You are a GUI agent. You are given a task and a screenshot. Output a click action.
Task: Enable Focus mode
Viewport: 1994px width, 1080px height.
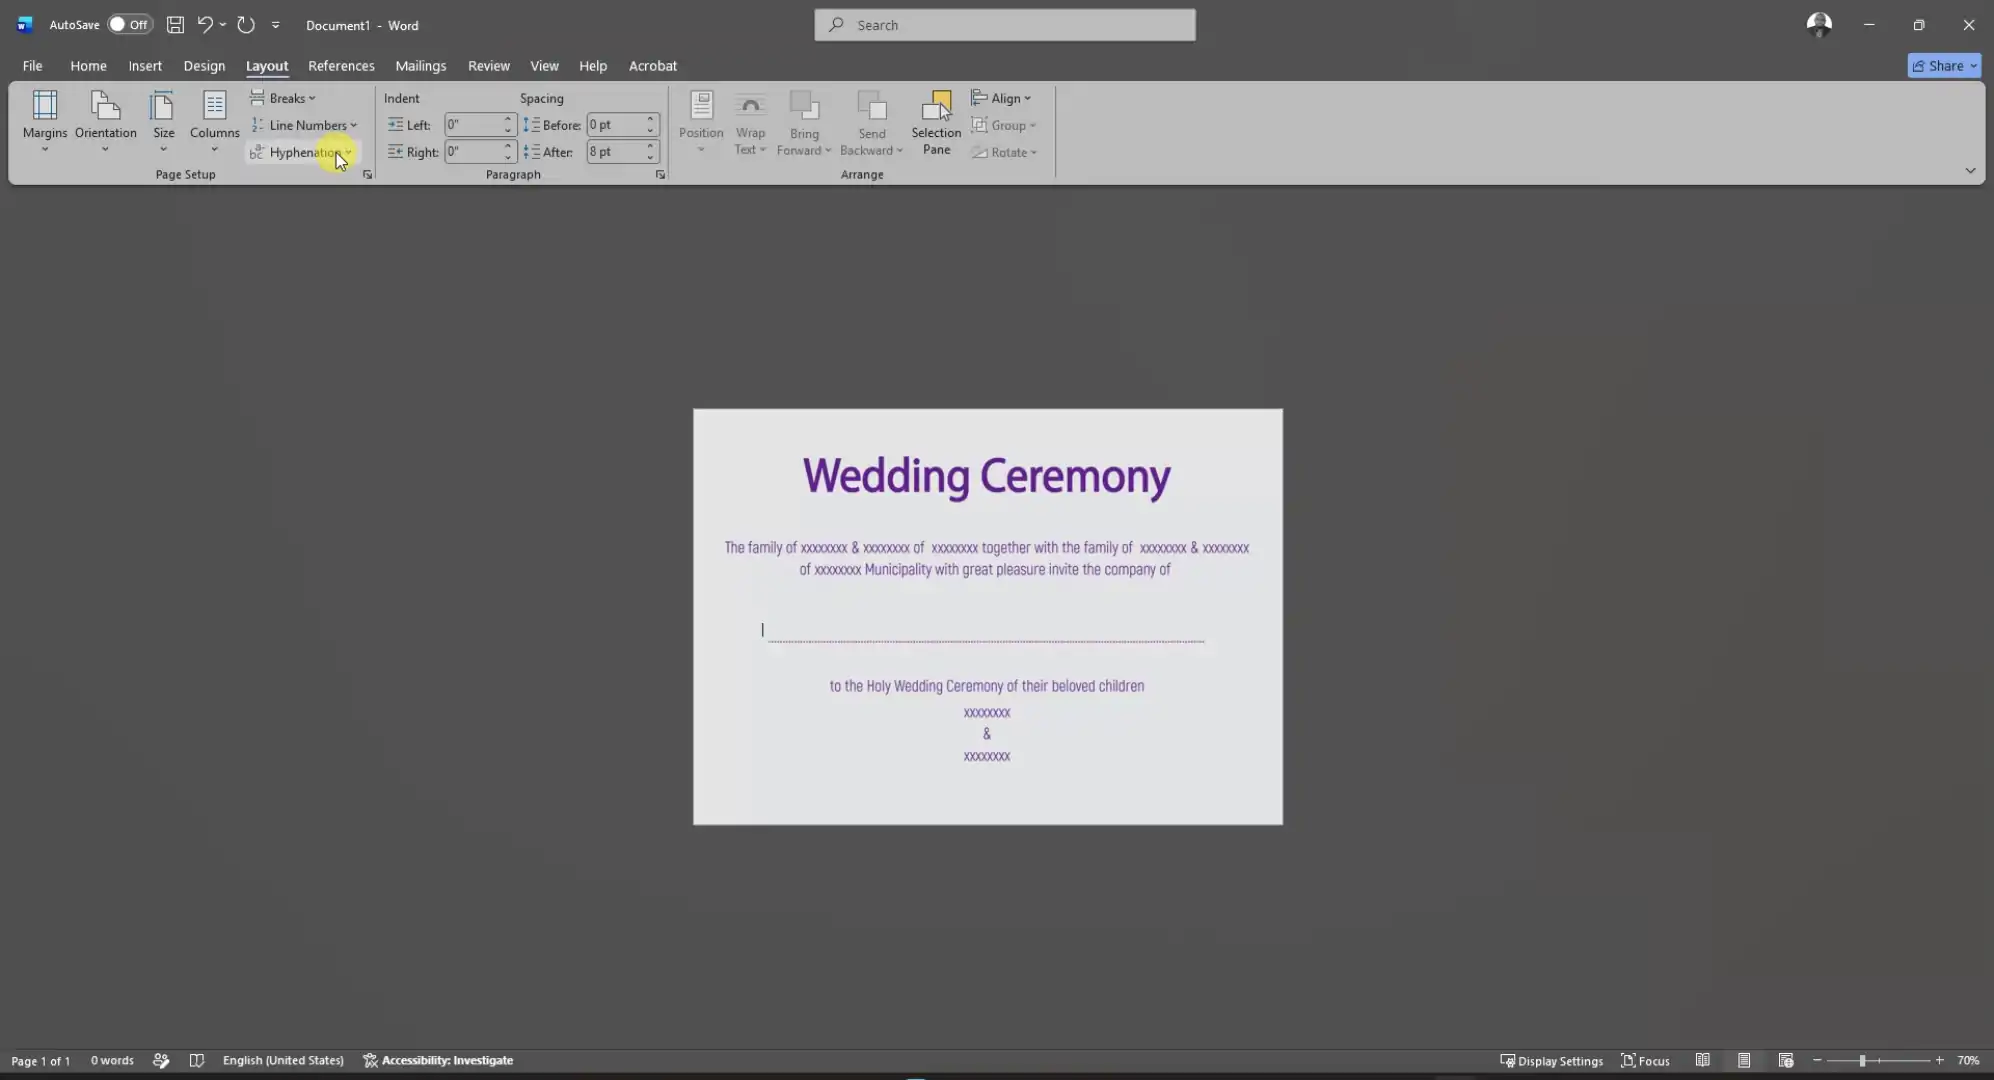tap(1645, 1061)
